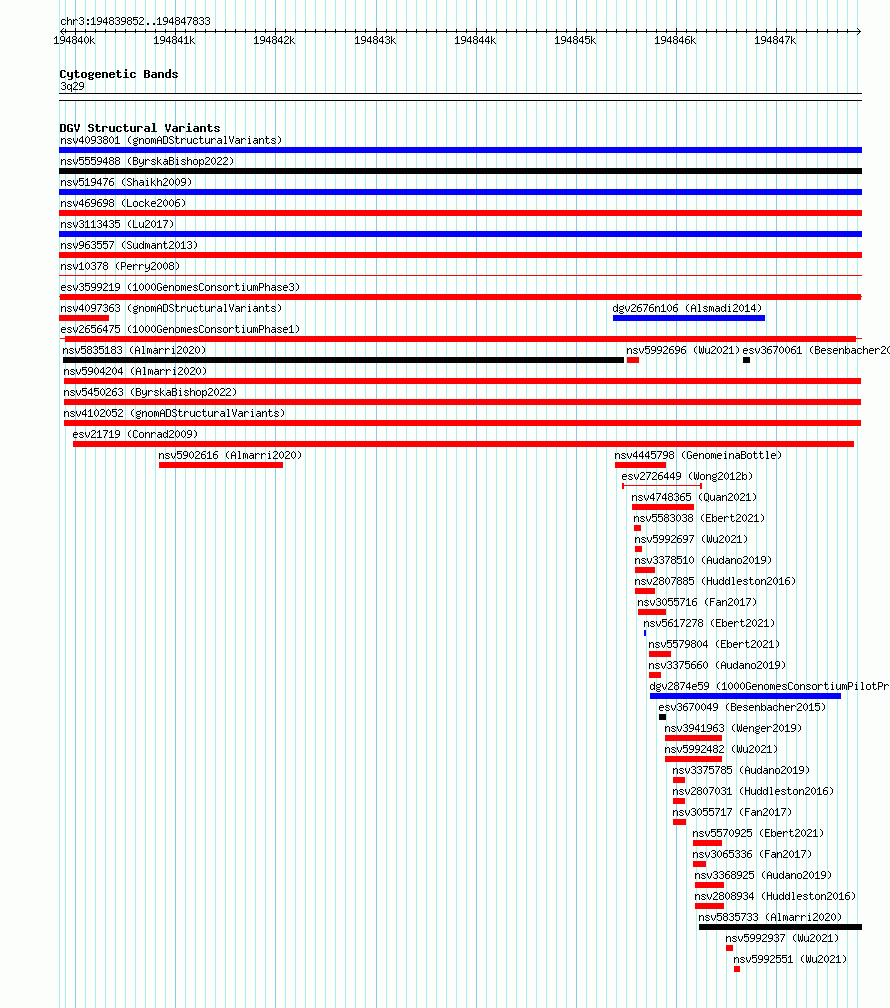Select the dgv2874e59 blue bar
The width and height of the screenshot is (890, 1008).
click(745, 696)
